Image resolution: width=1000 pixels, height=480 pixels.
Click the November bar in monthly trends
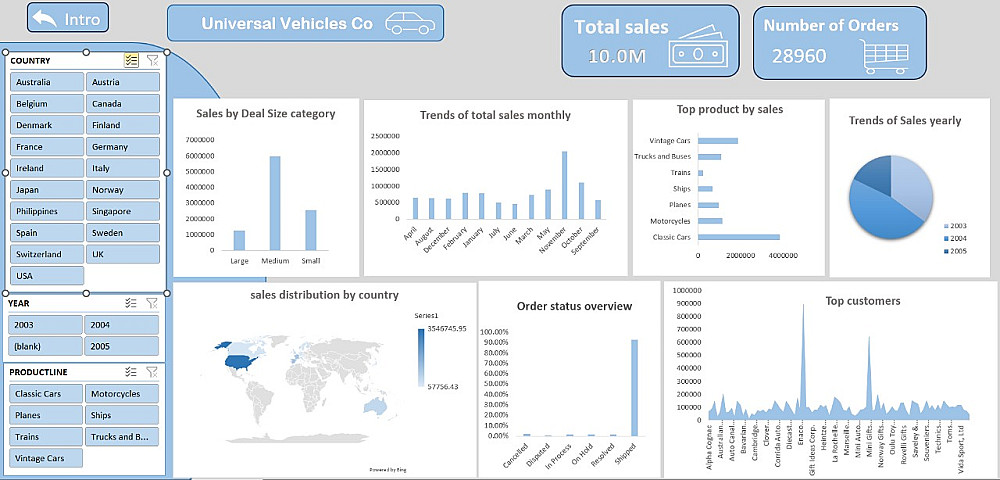564,185
